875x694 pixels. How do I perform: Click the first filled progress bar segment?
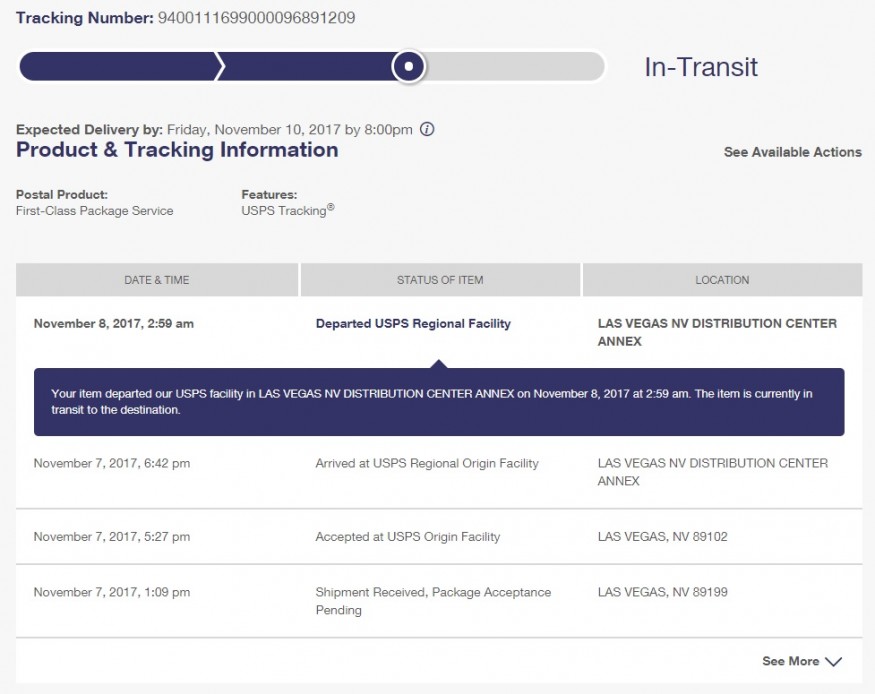pos(118,66)
